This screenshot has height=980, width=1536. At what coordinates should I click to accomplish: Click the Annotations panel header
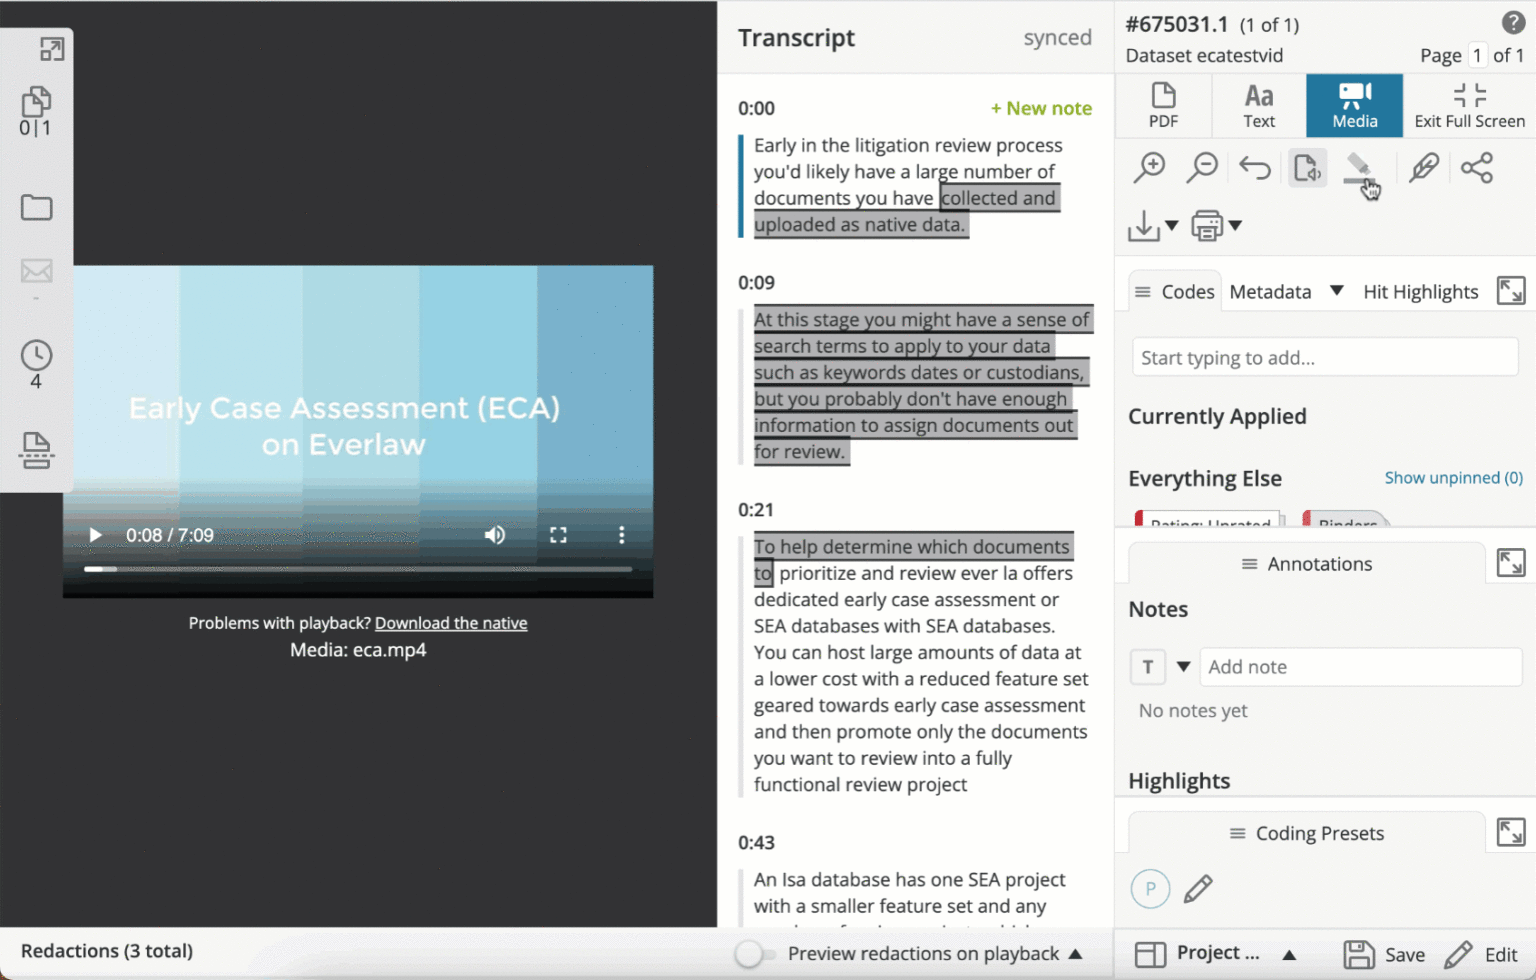click(x=1307, y=564)
